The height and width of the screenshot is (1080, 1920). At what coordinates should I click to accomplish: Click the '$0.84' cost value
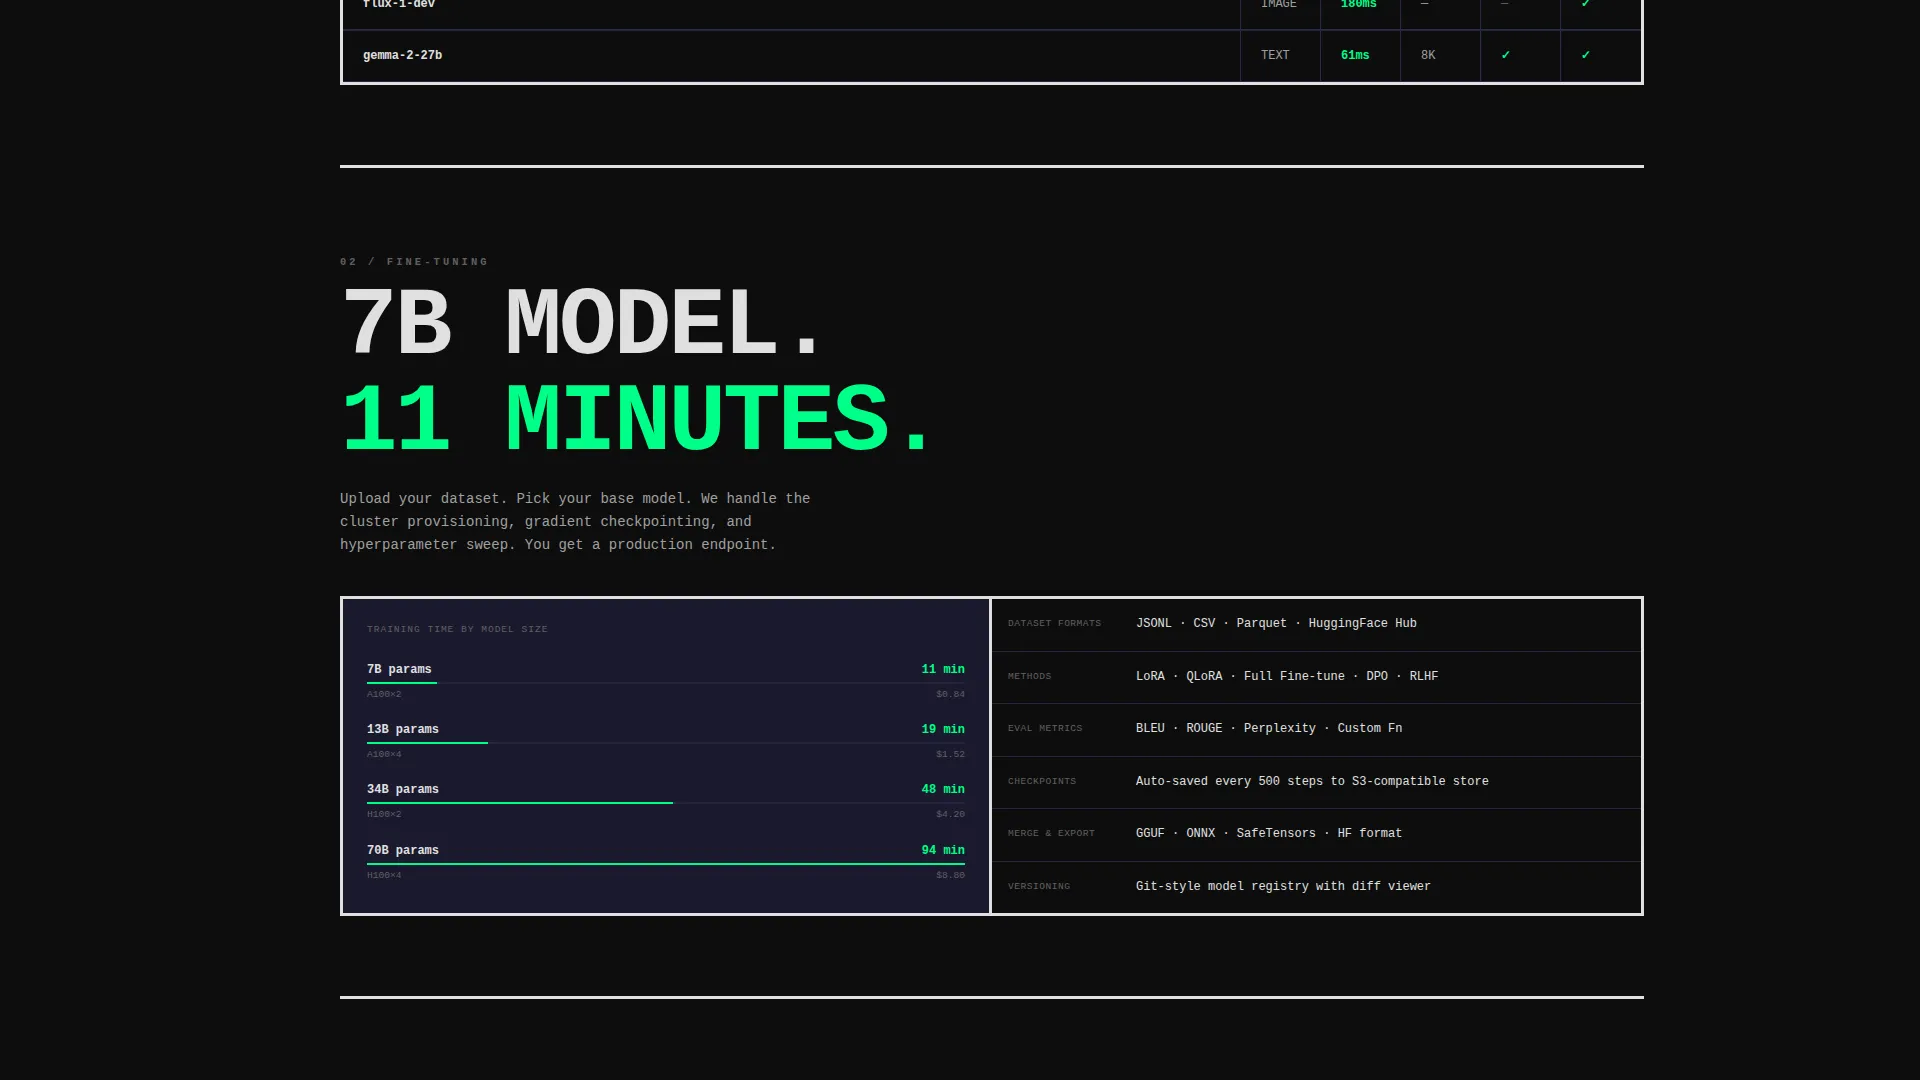950,694
